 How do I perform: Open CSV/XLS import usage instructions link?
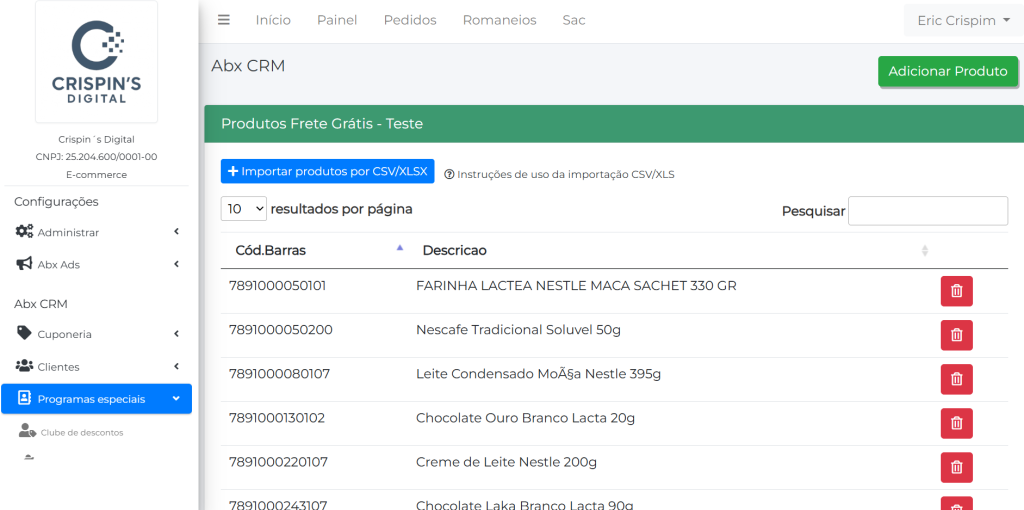click(x=565, y=174)
